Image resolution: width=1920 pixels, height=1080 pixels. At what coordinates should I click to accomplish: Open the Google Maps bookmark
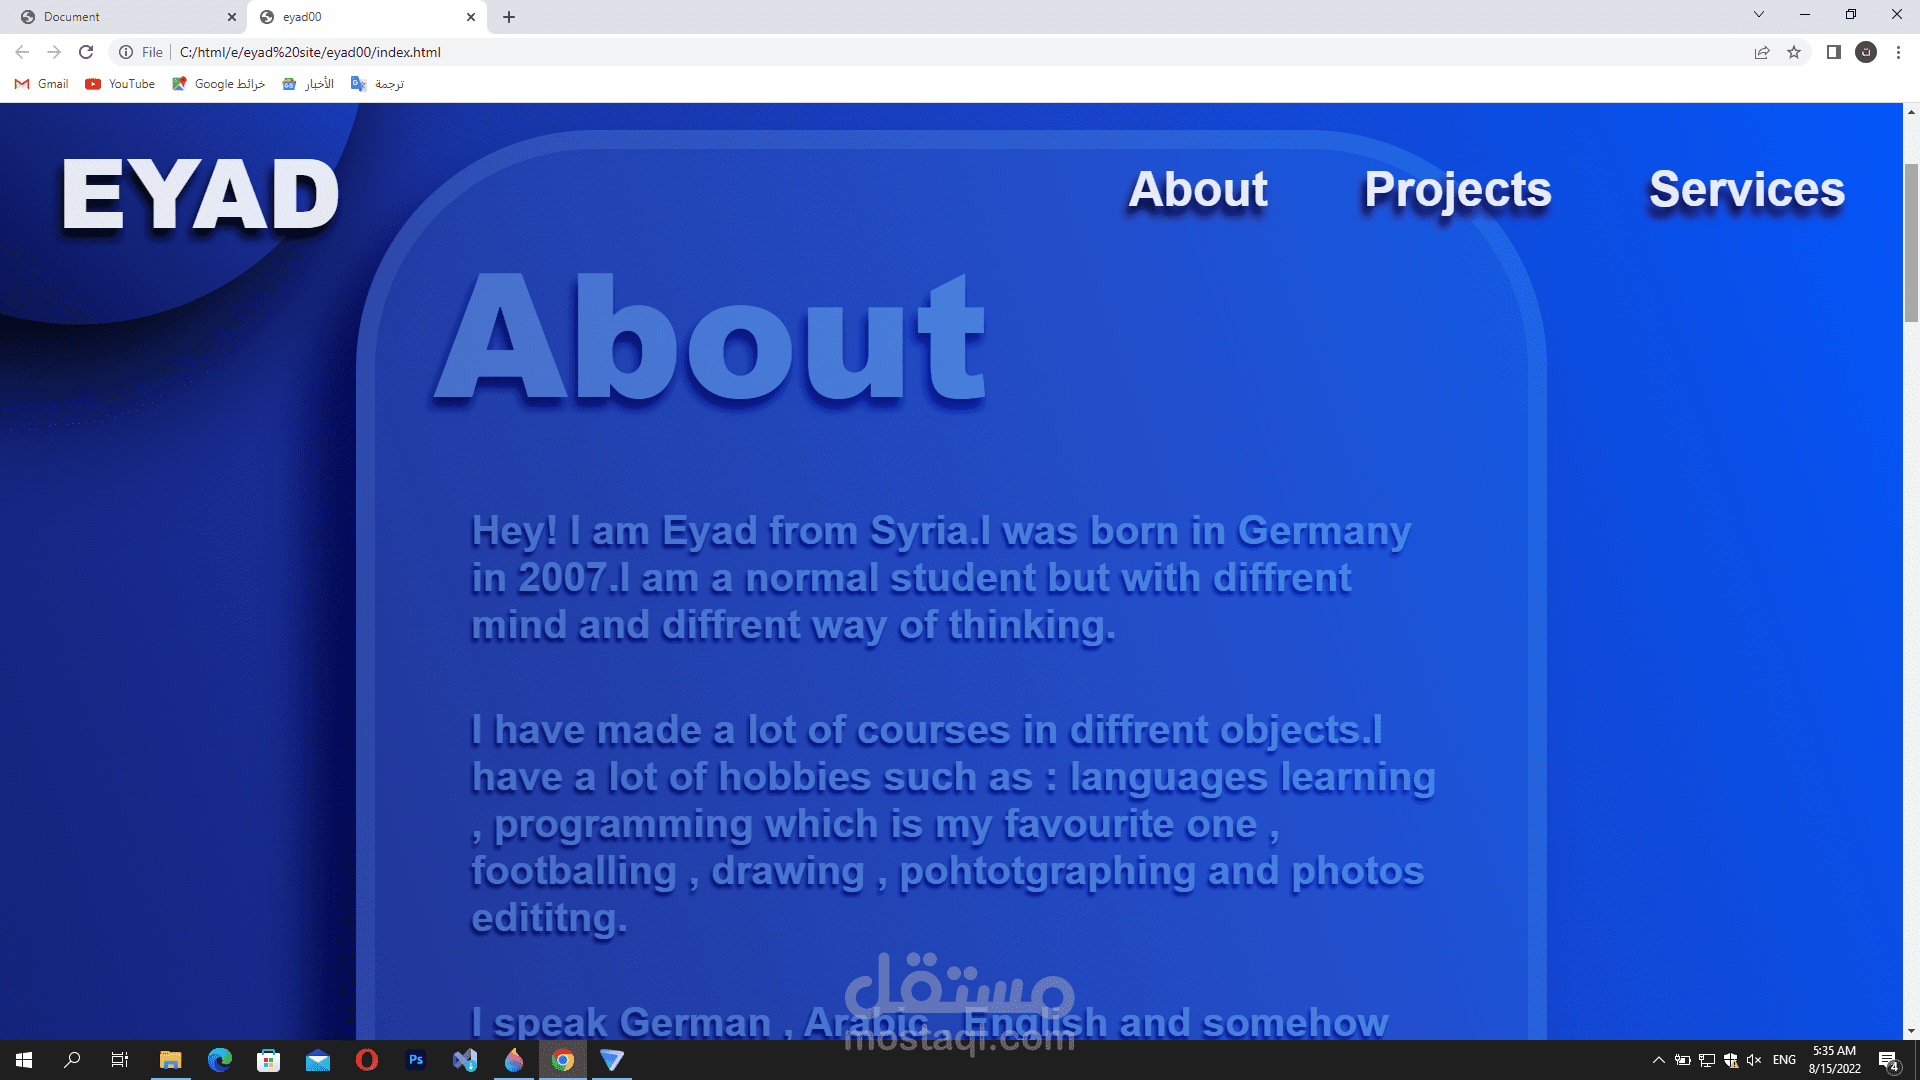click(218, 84)
